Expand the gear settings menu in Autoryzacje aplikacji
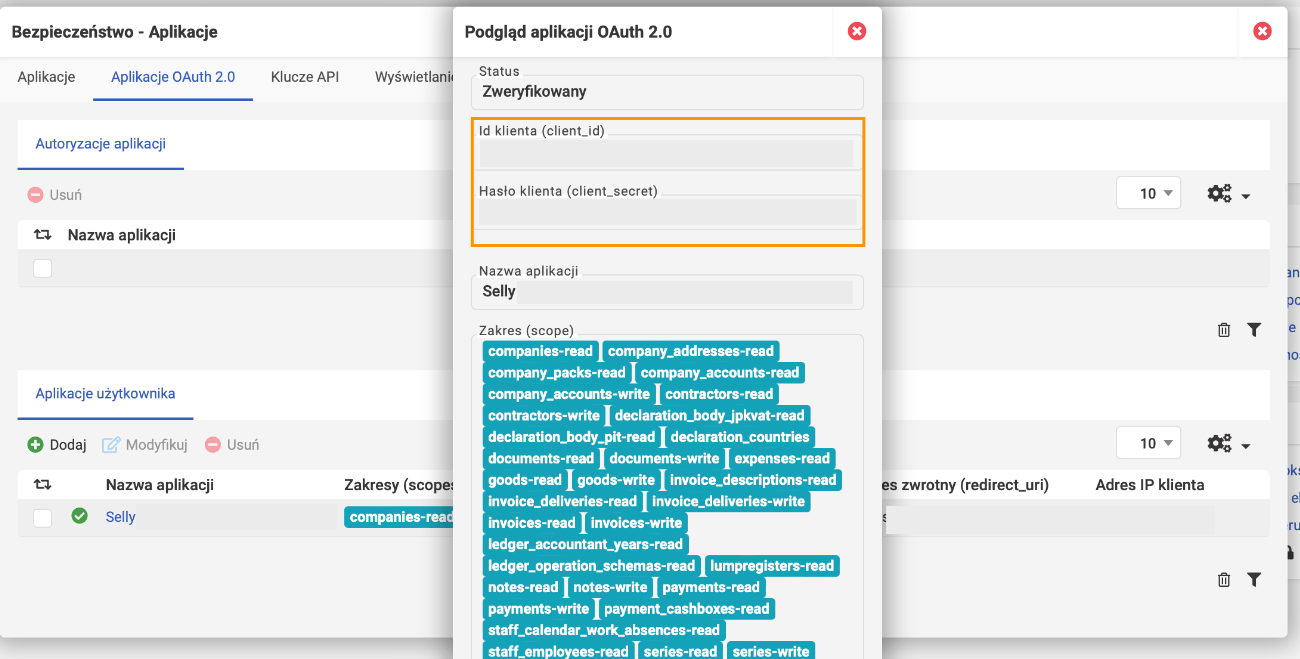Screen dimensions: 1300x659 click(1229, 194)
